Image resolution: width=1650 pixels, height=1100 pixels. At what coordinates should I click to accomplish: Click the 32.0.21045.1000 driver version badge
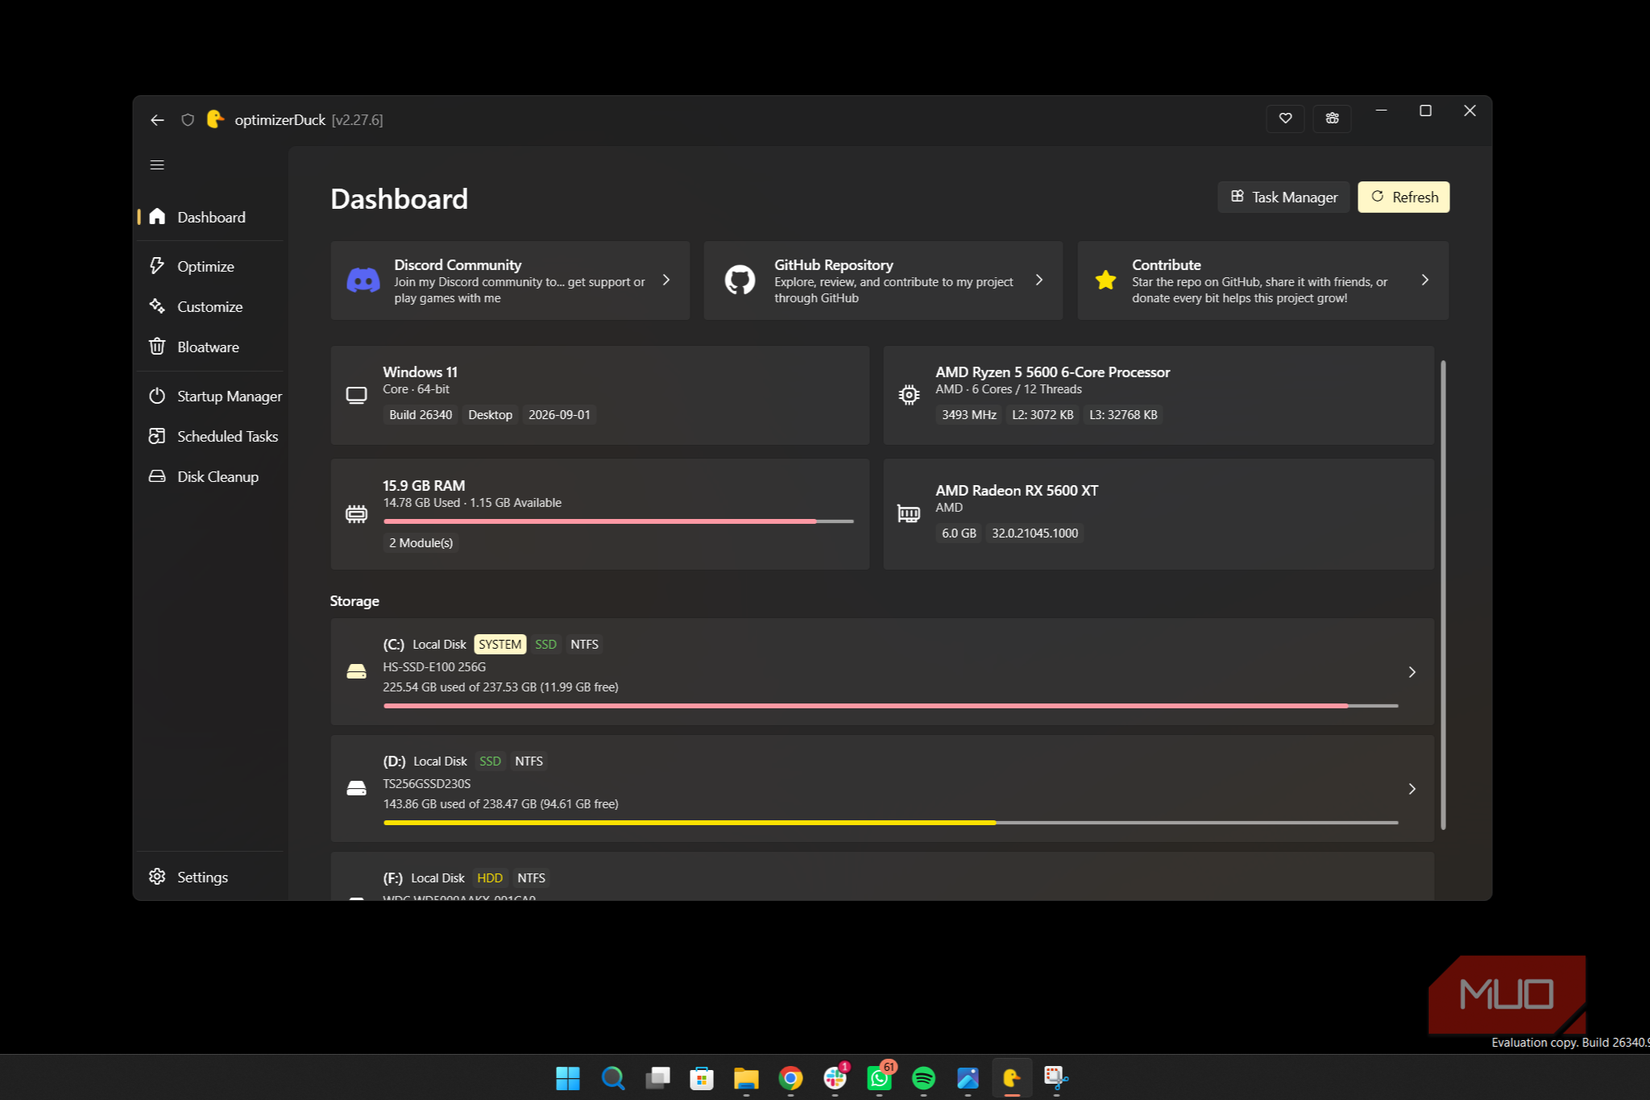[x=1035, y=534]
